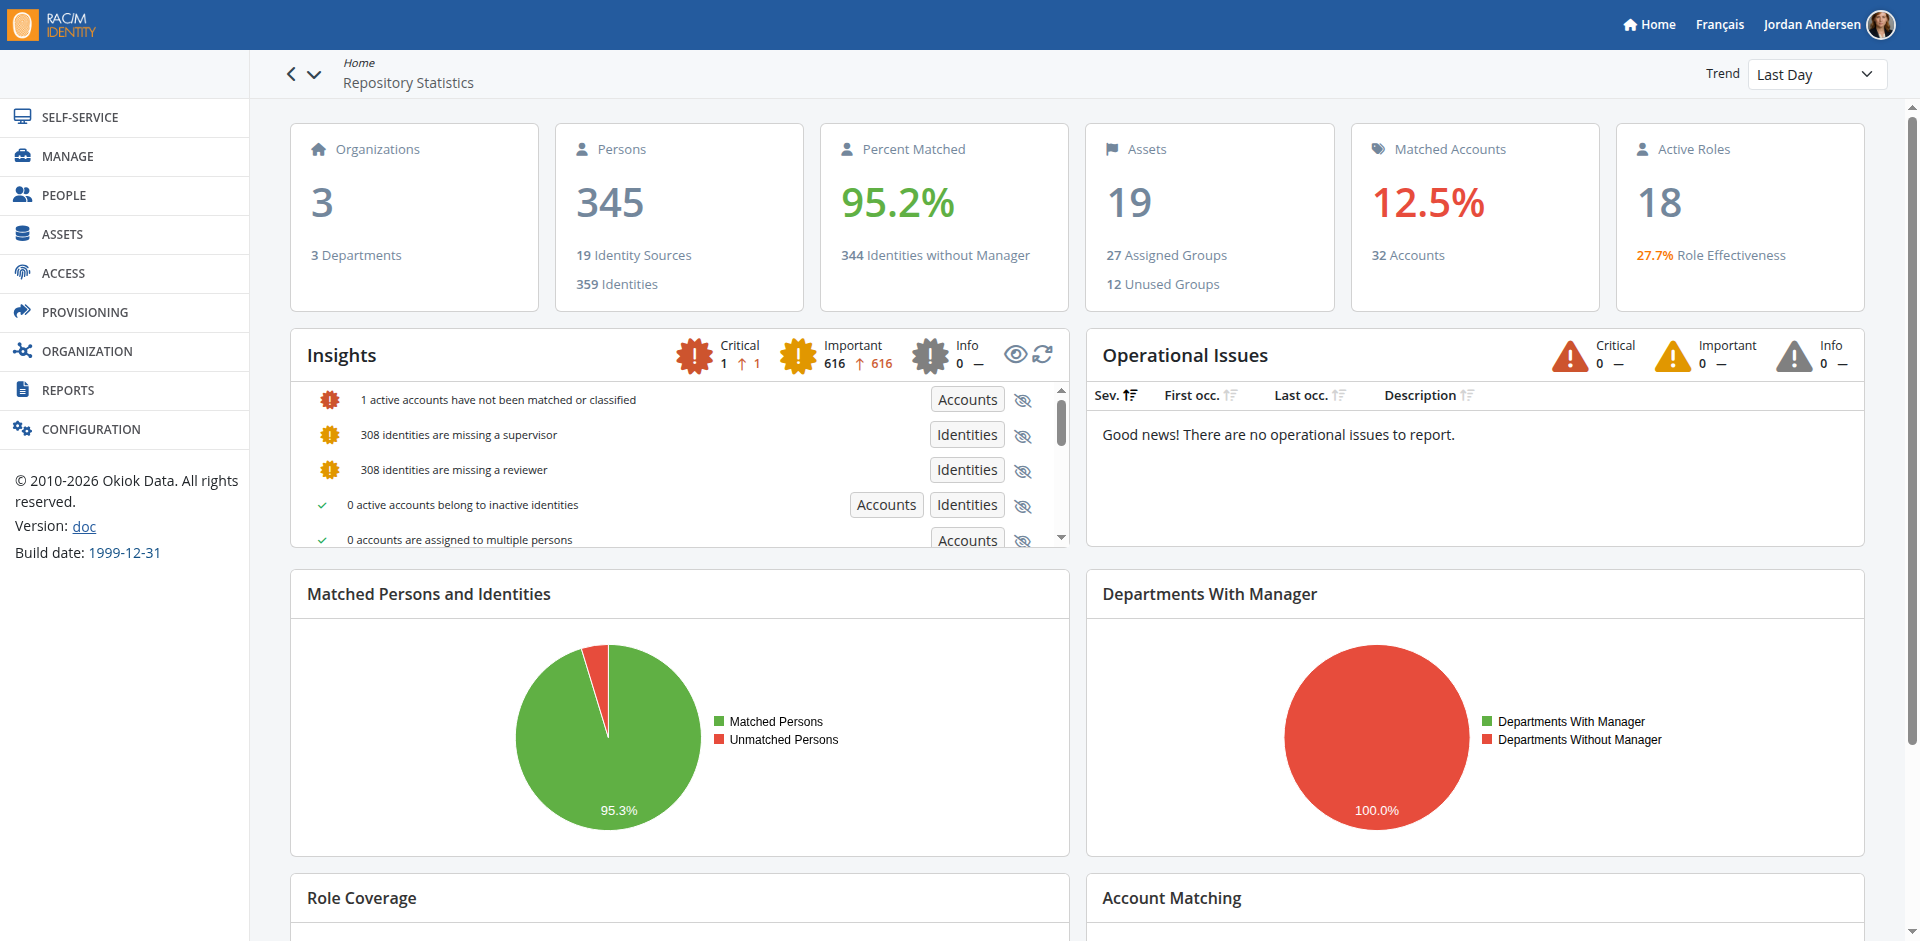Click the Access fingerprint icon
This screenshot has width=1920, height=941.
tap(22, 272)
